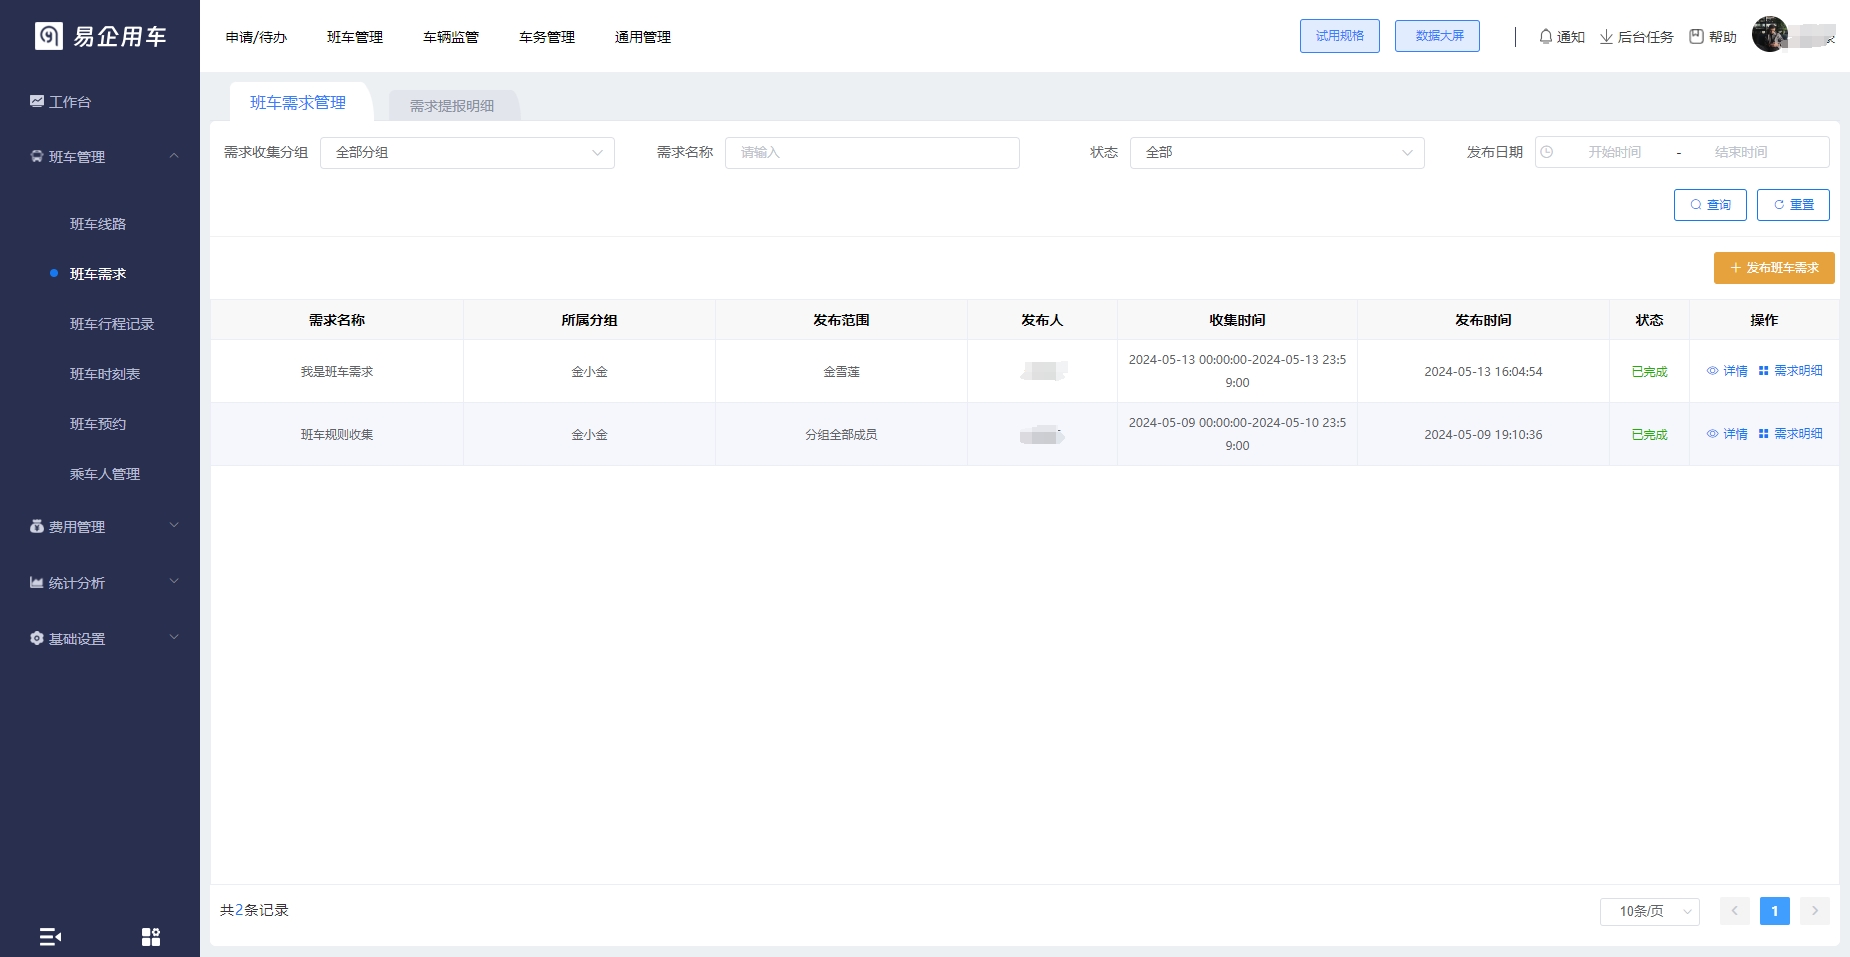Open the 10条/页 page size dropdown
Viewport: 1850px width, 957px height.
1650,911
